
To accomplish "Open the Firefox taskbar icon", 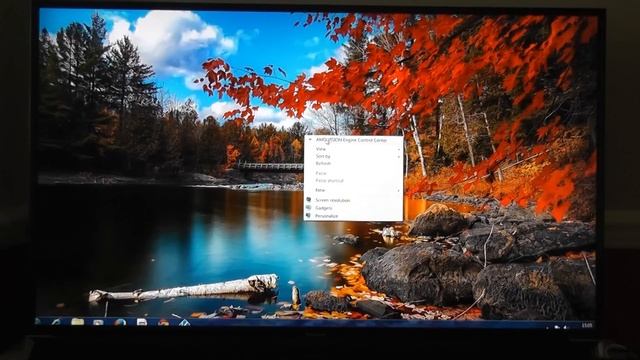I will click(x=120, y=322).
